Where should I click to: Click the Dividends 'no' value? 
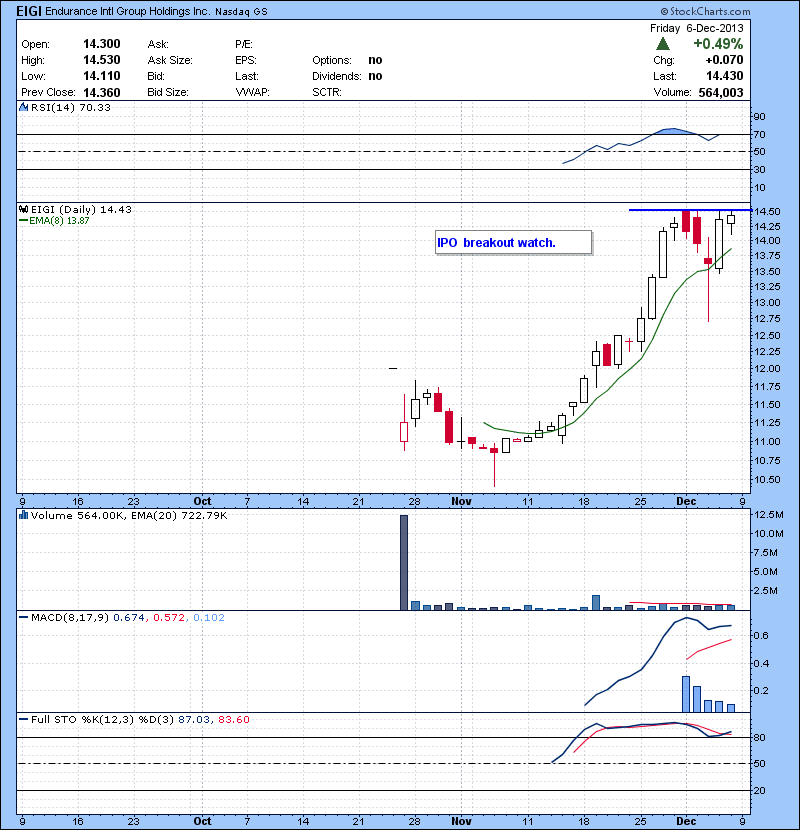tap(375, 76)
